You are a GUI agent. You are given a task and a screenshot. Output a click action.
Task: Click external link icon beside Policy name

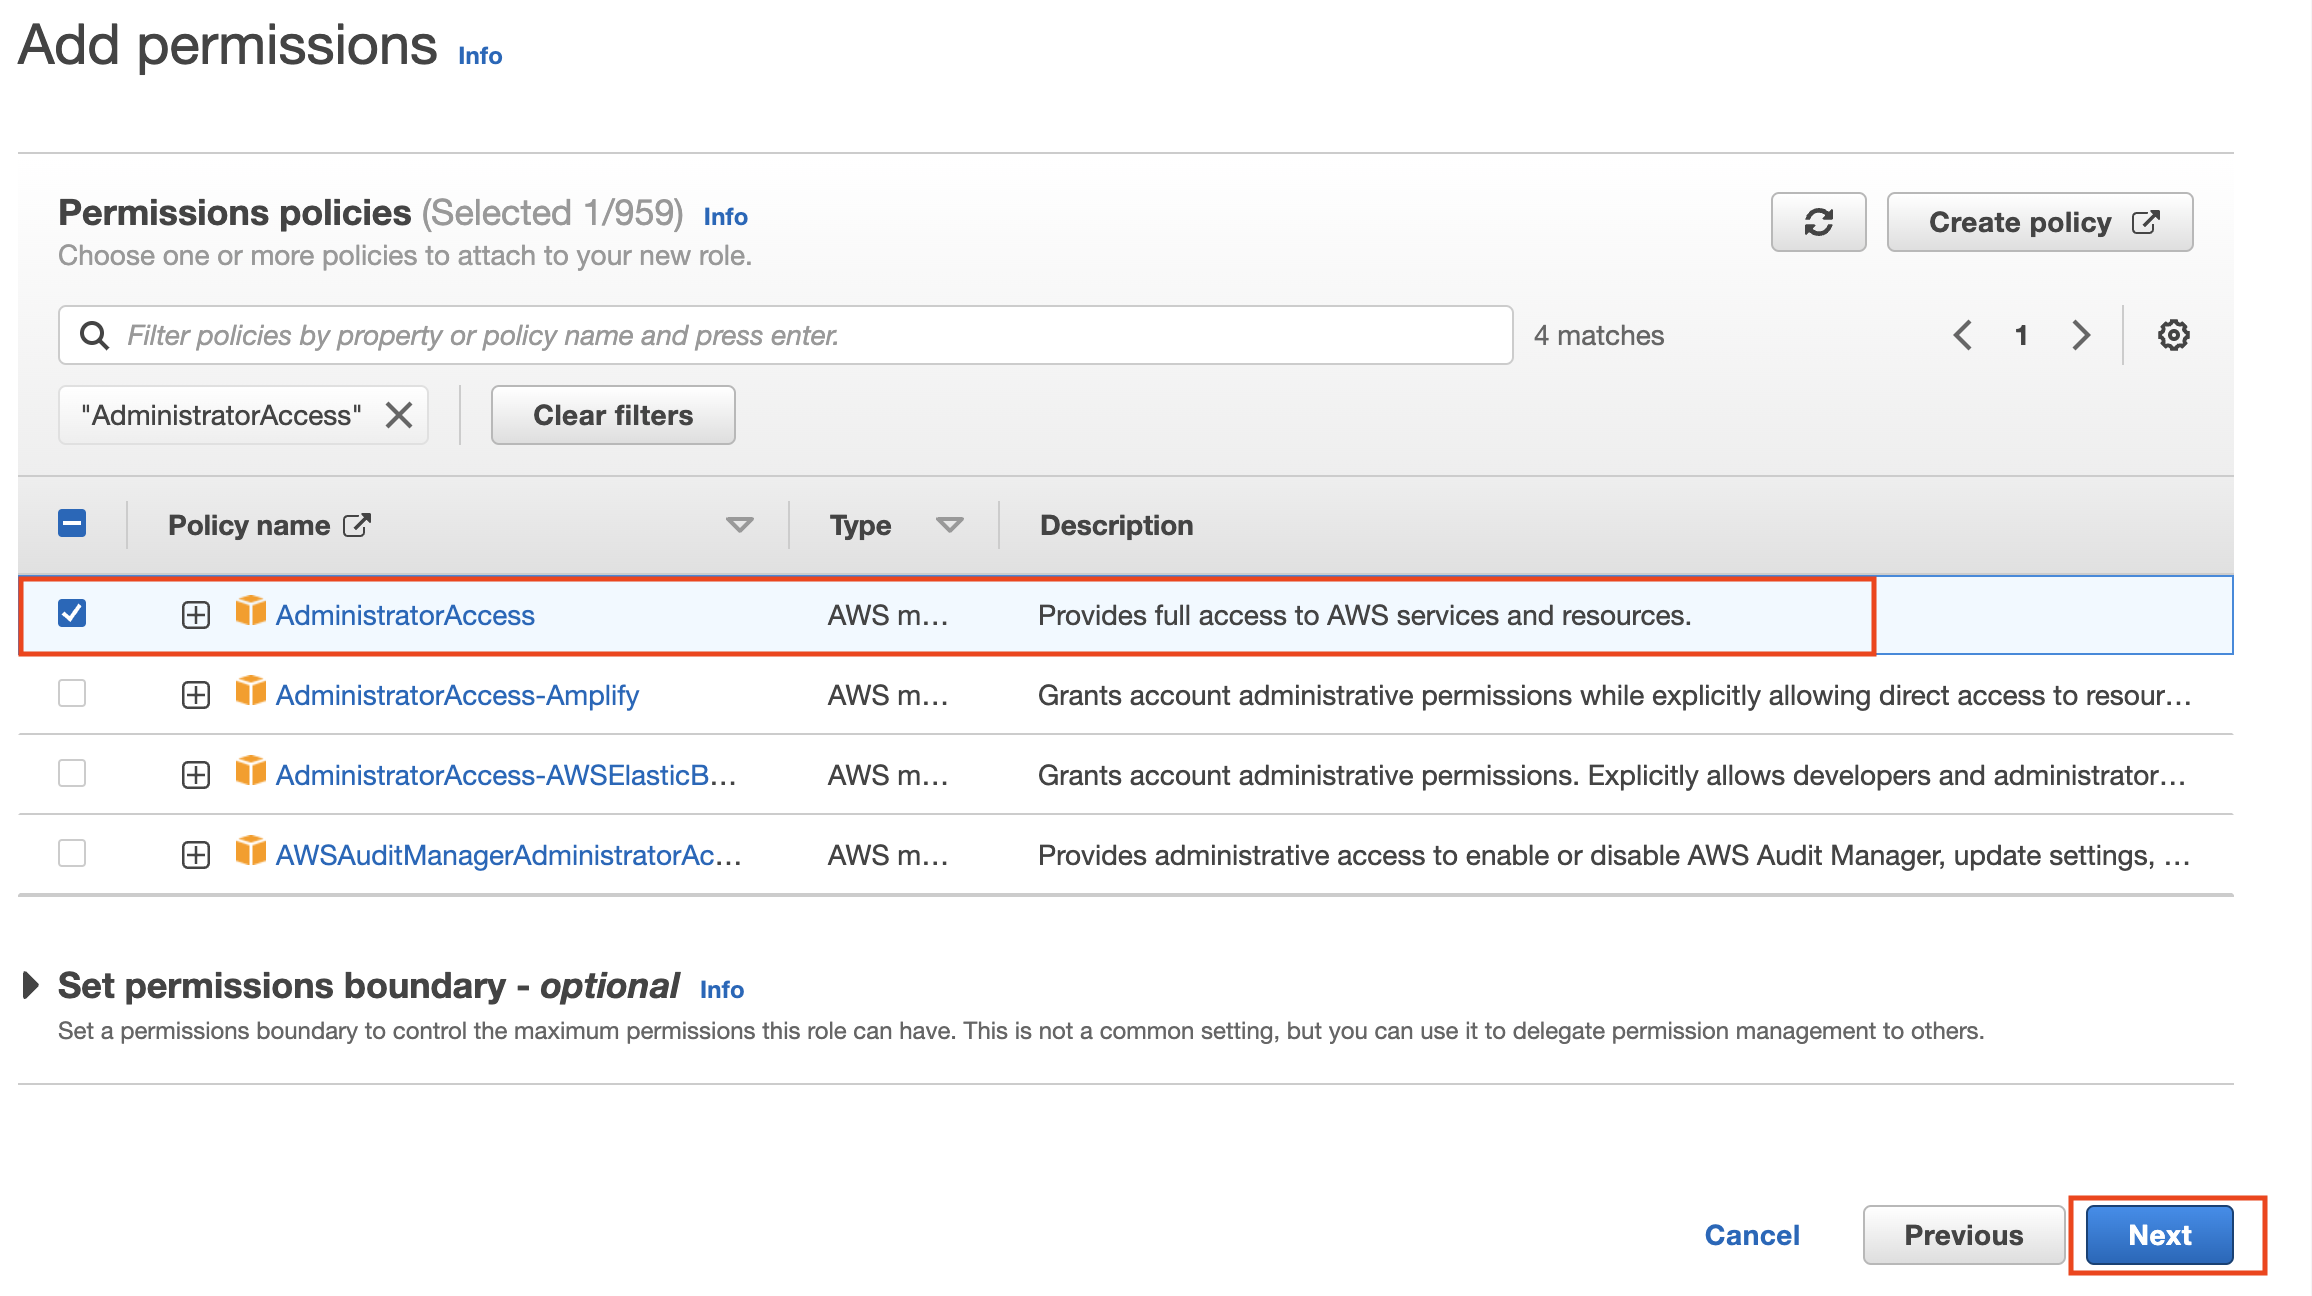coord(357,525)
